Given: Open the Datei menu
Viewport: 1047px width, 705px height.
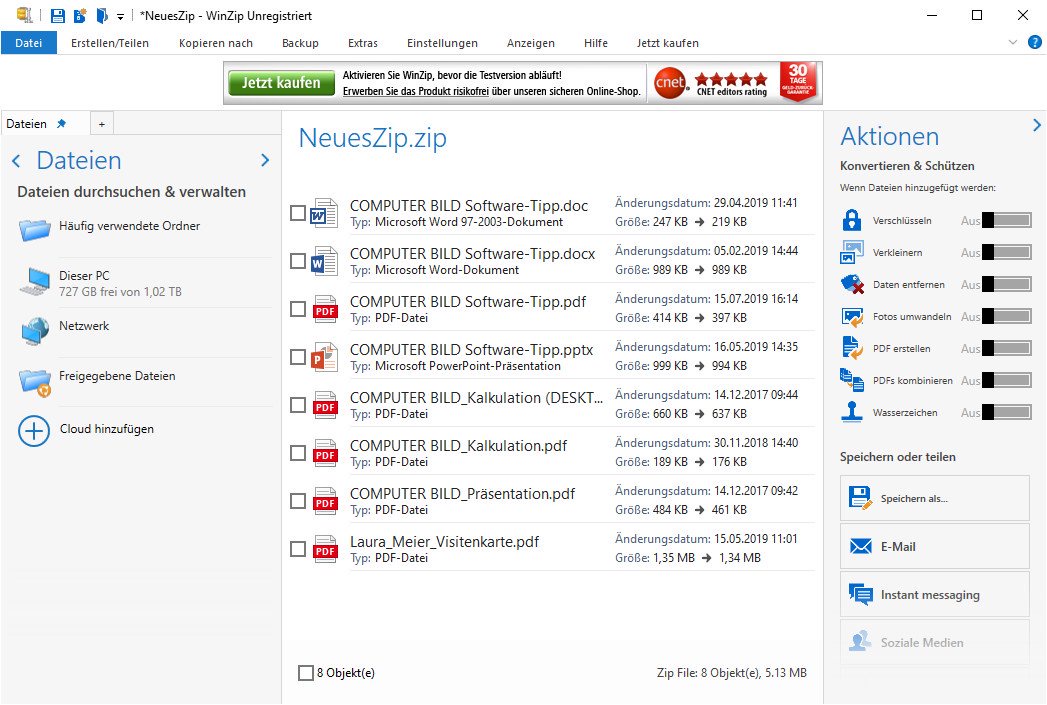Looking at the screenshot, I should click(x=29, y=43).
